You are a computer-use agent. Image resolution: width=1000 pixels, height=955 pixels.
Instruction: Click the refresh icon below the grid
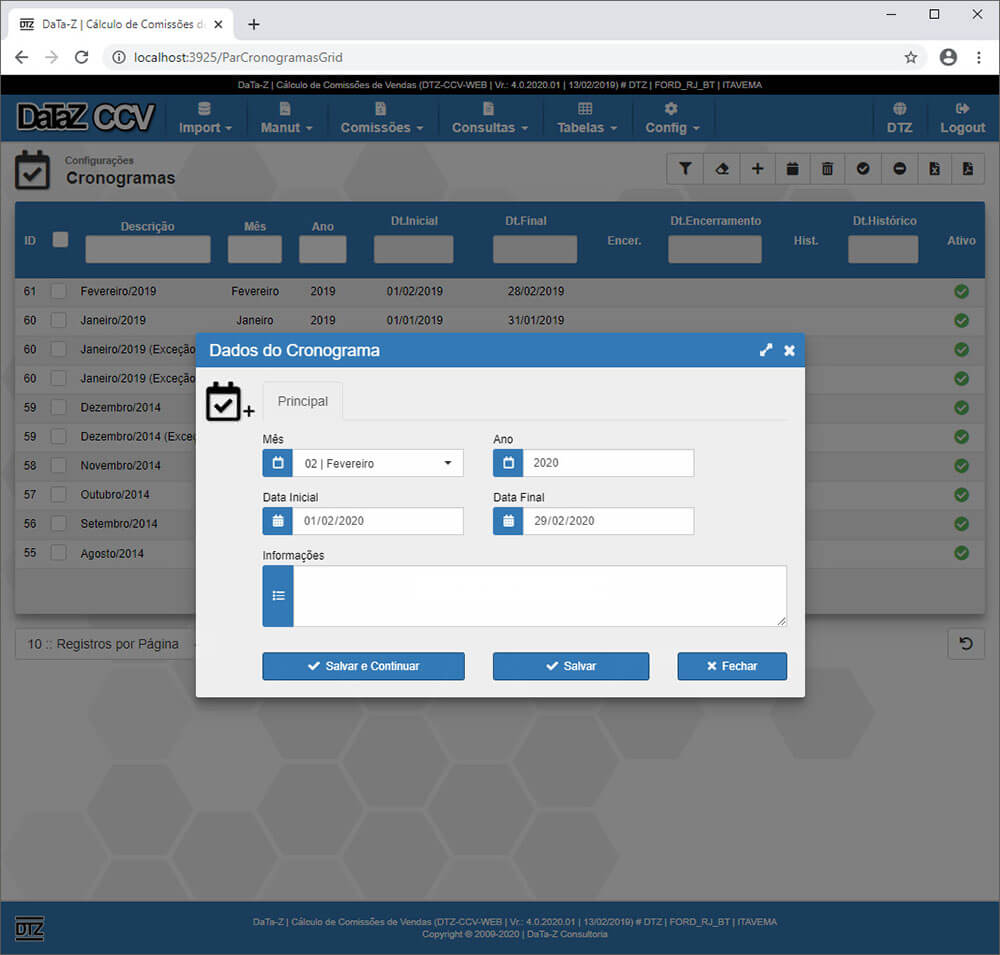[966, 644]
